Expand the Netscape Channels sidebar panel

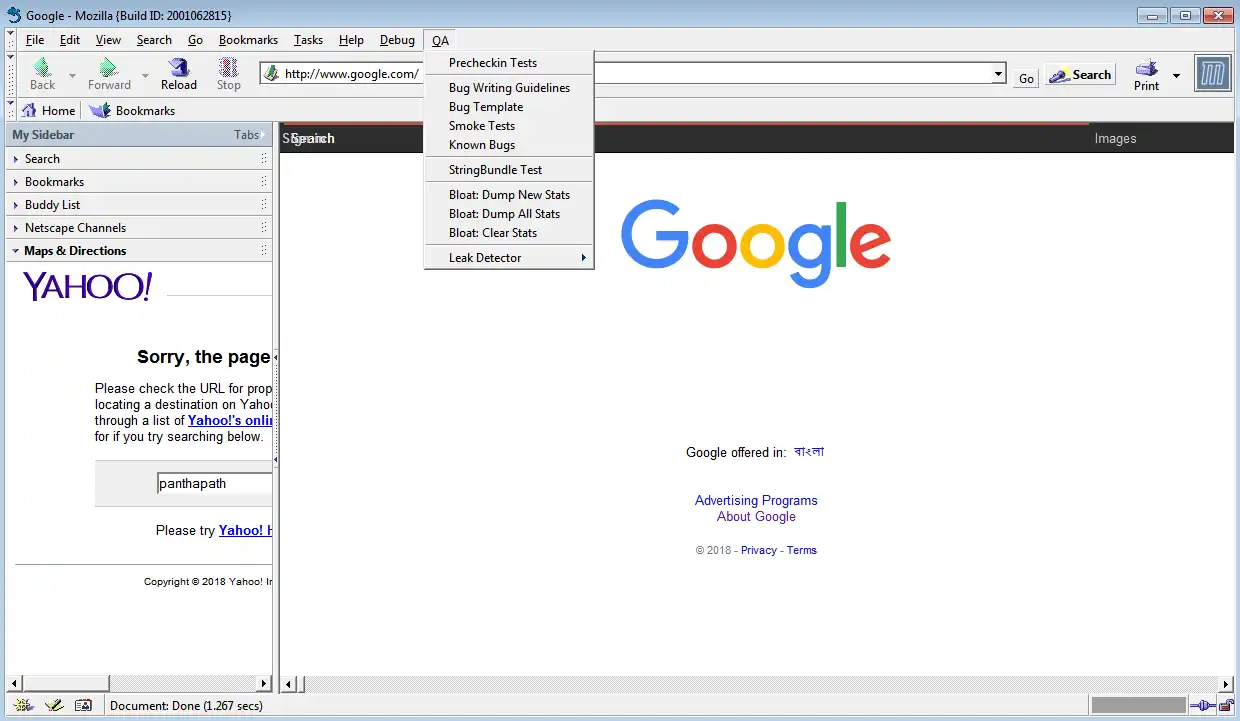click(x=138, y=228)
